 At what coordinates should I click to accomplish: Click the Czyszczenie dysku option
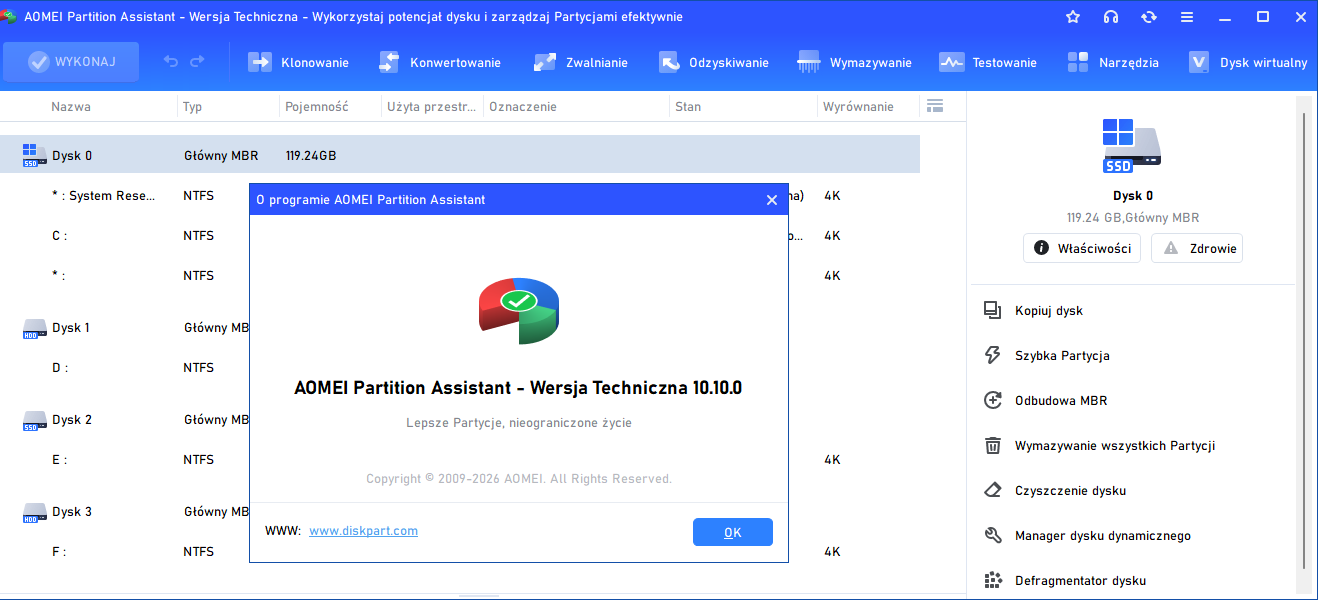(x=1055, y=491)
